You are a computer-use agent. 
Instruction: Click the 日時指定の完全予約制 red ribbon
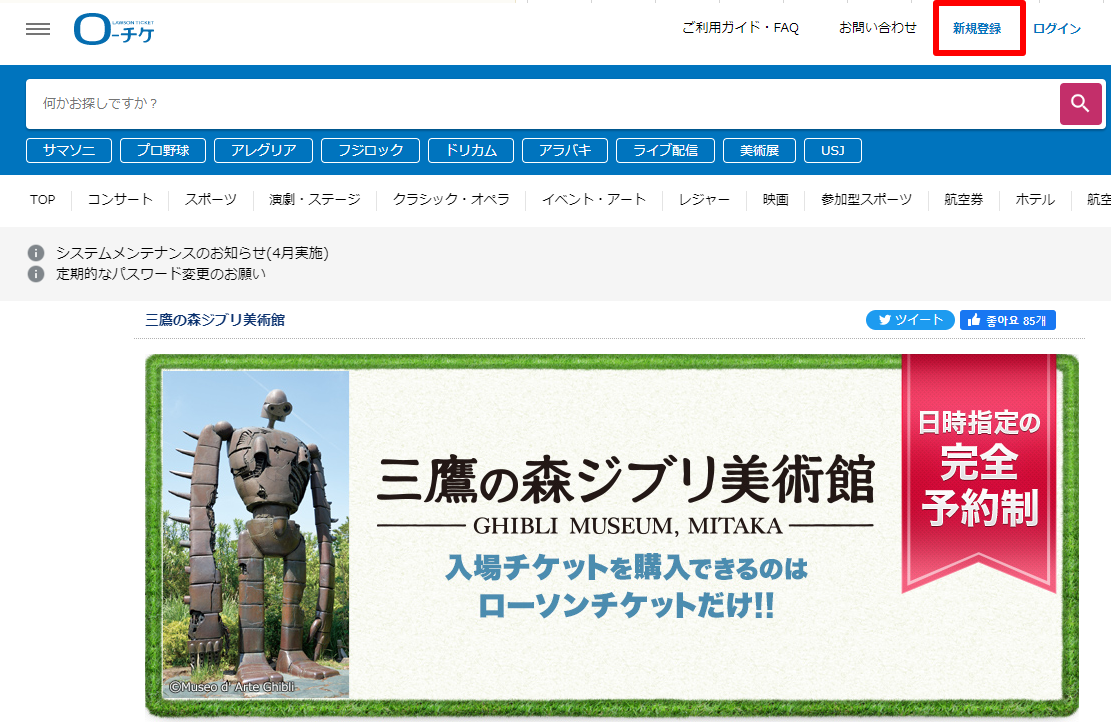pos(979,473)
